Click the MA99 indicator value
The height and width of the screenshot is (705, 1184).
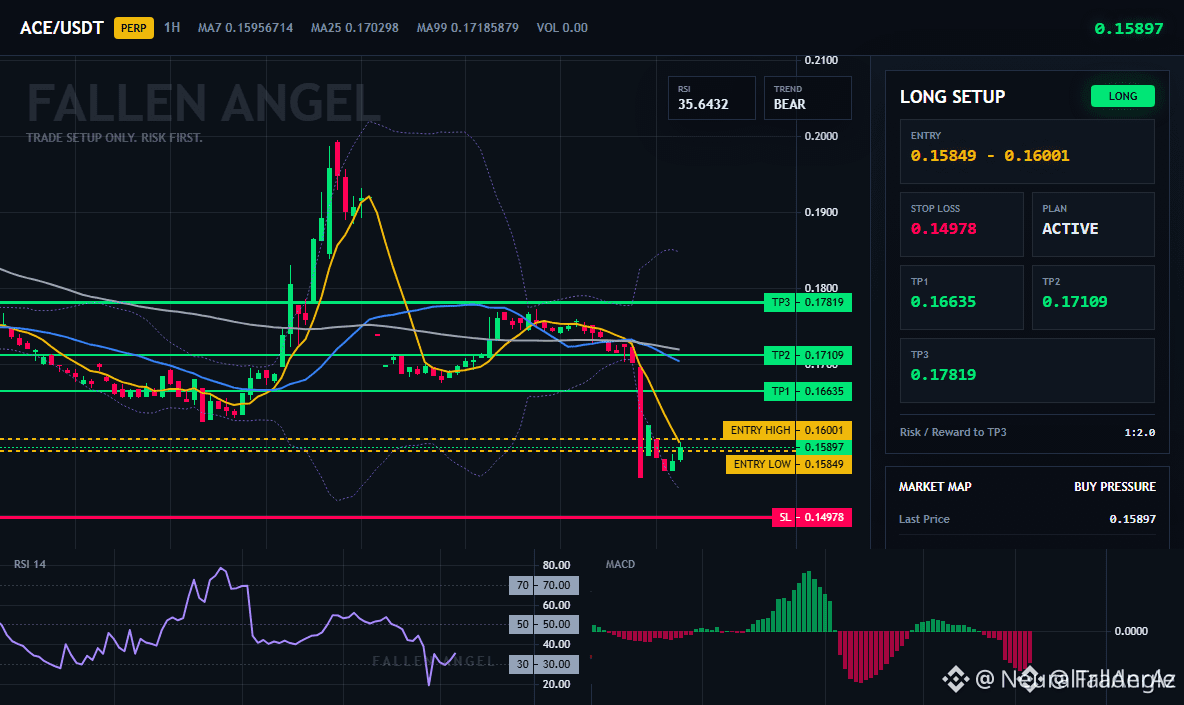pyautogui.click(x=467, y=28)
